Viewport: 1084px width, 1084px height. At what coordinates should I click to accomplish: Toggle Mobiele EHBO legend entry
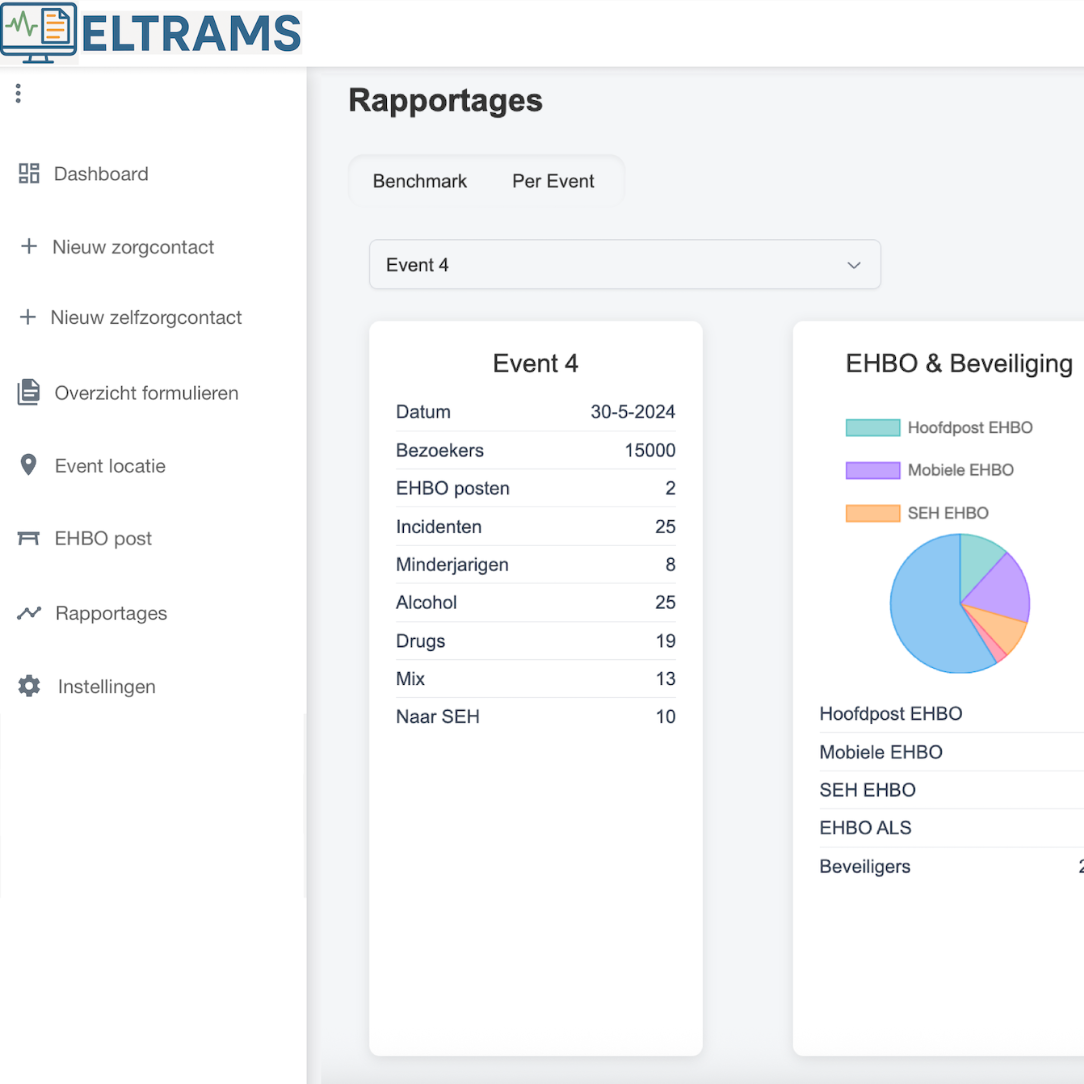coord(929,470)
